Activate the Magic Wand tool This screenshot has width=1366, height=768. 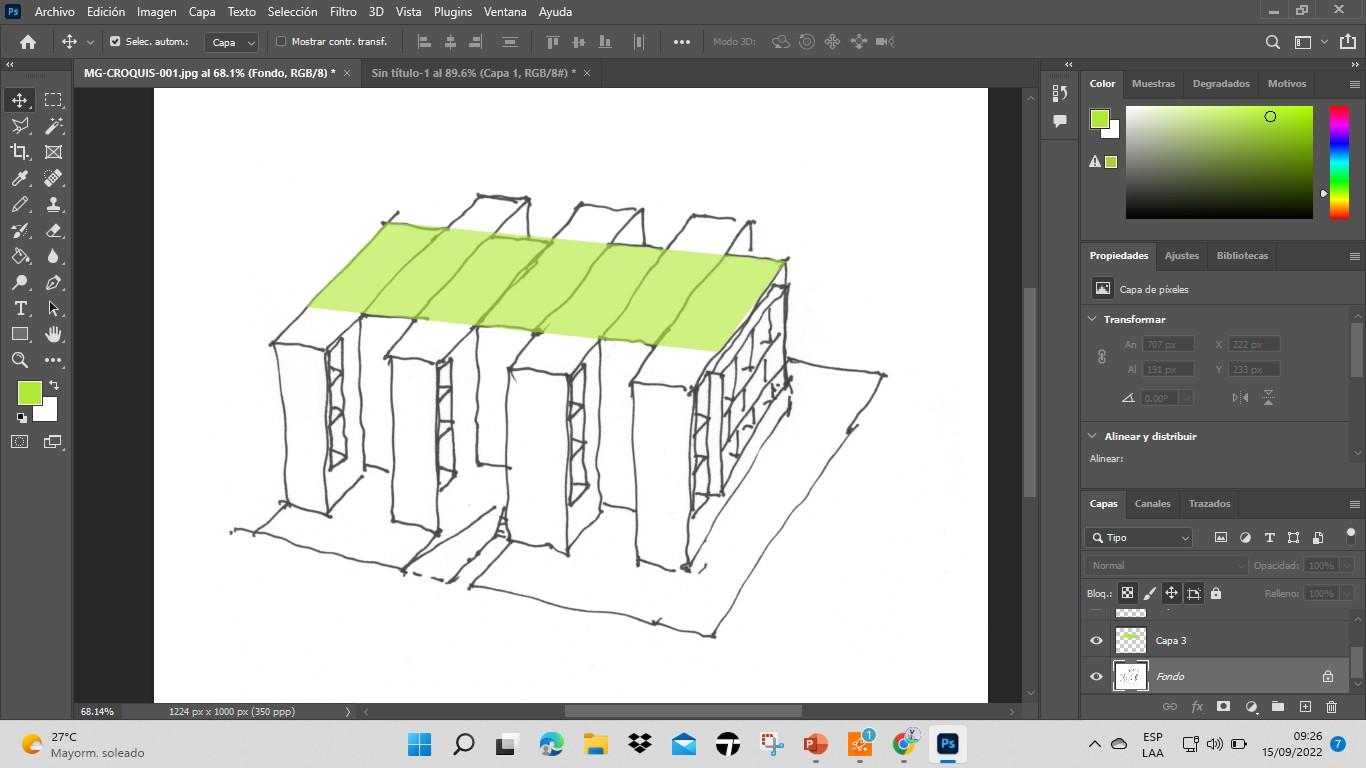[53, 126]
